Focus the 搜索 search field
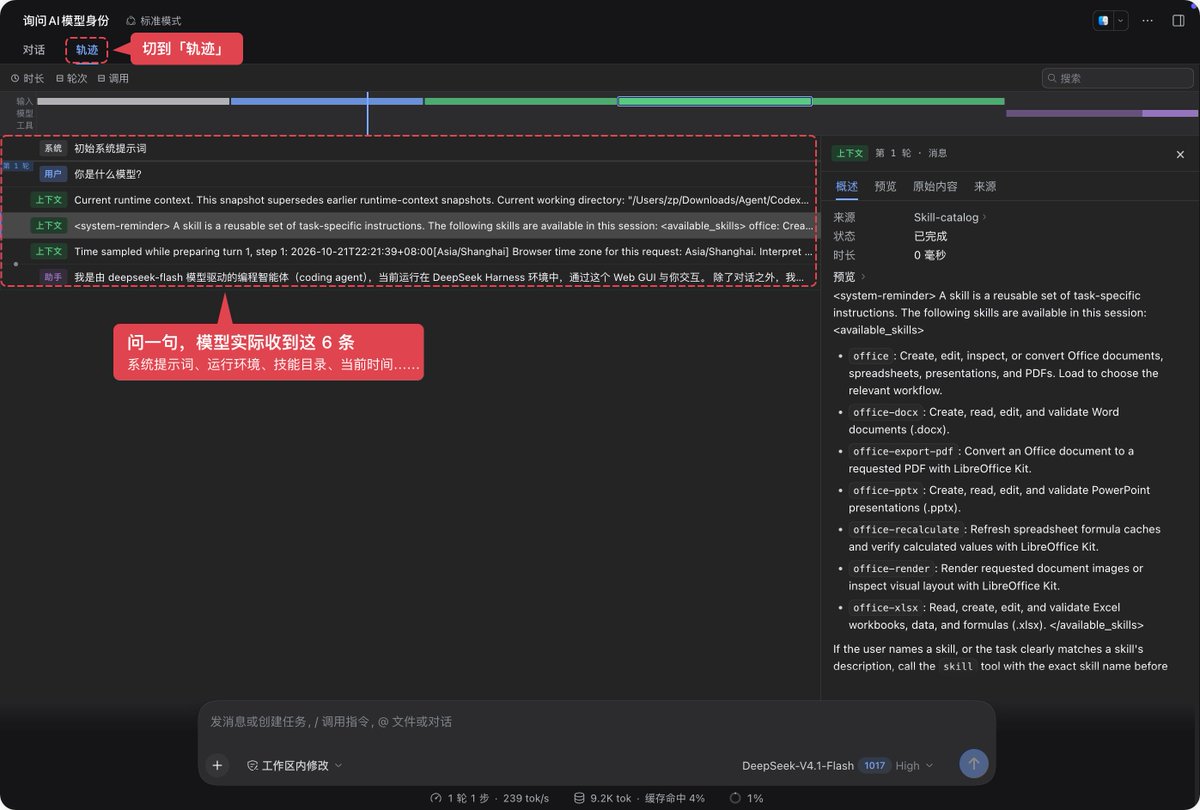The image size is (1200, 810). [x=1117, y=78]
